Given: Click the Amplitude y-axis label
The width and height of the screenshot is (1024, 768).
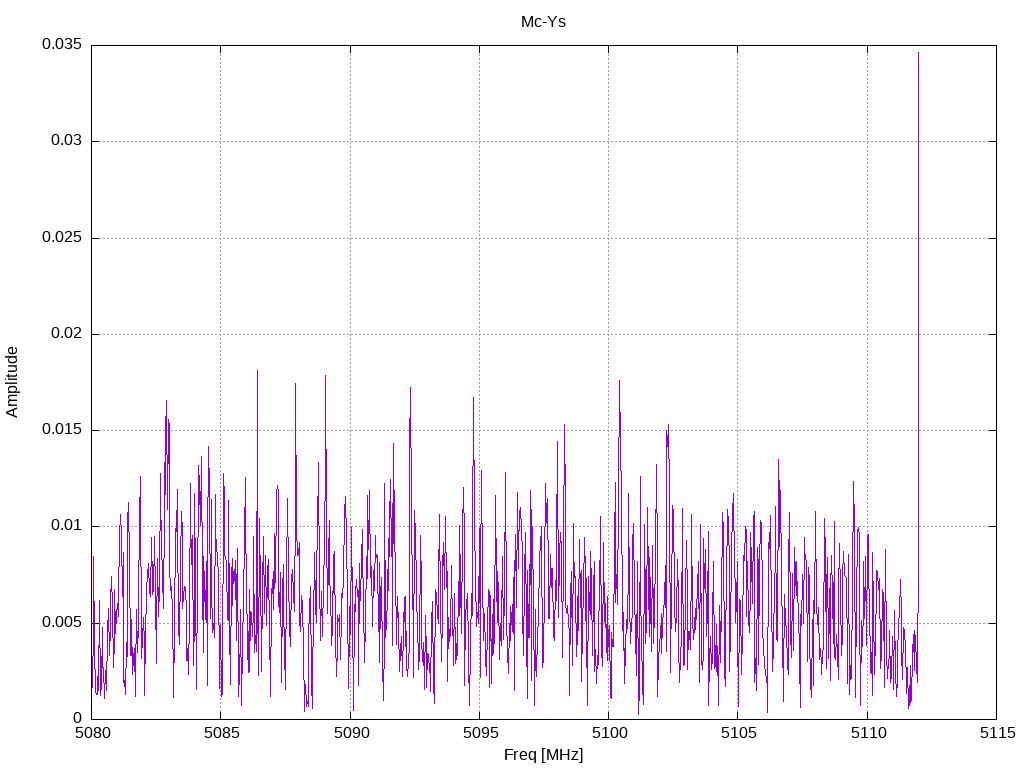Looking at the screenshot, I should [x=12, y=382].
